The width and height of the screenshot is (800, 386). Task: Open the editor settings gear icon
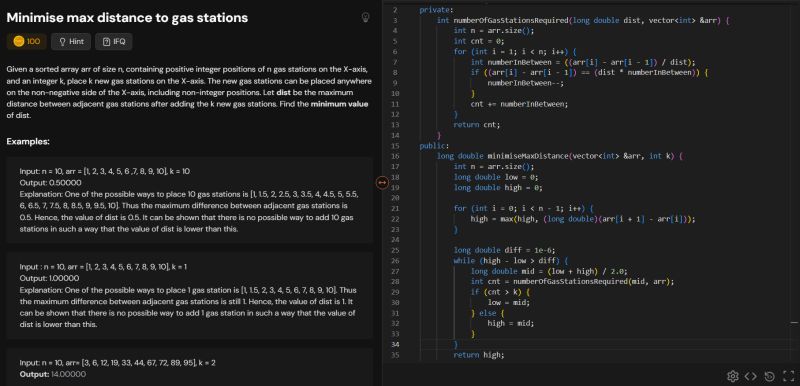coord(732,376)
